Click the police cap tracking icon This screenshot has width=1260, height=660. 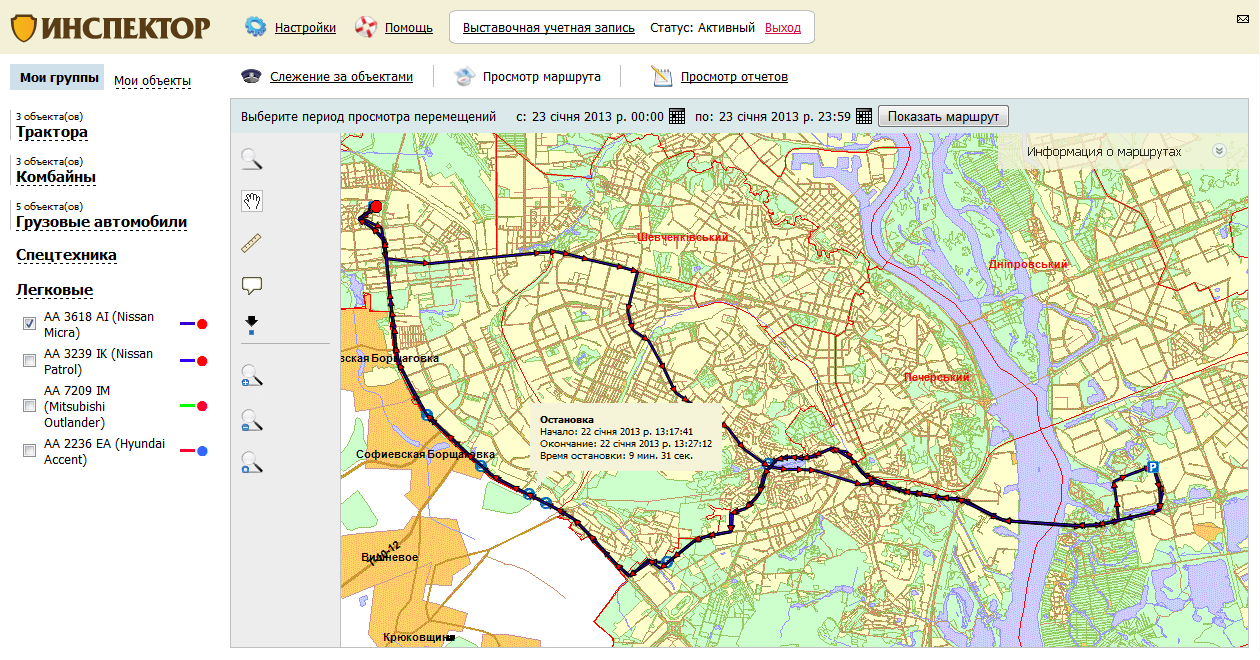pyautogui.click(x=250, y=76)
